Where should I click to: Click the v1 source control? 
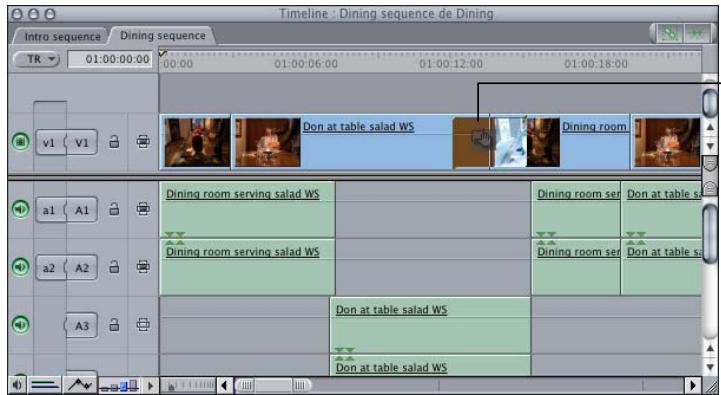click(50, 143)
